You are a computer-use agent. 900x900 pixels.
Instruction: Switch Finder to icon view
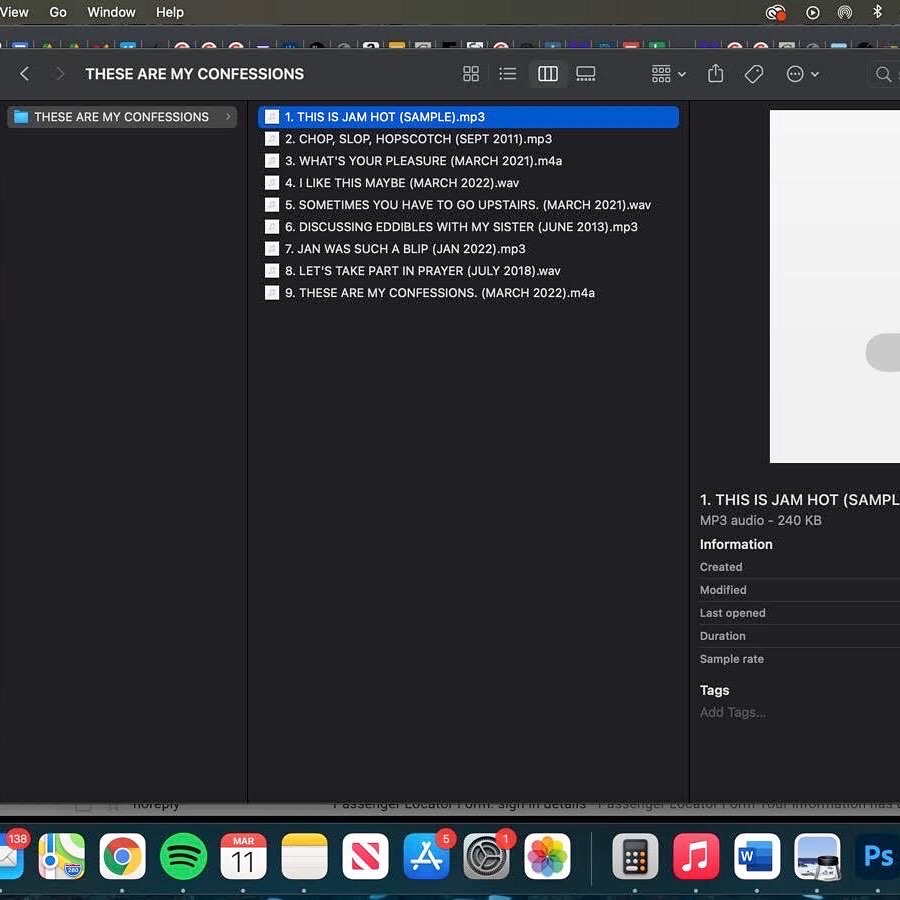[x=471, y=74]
